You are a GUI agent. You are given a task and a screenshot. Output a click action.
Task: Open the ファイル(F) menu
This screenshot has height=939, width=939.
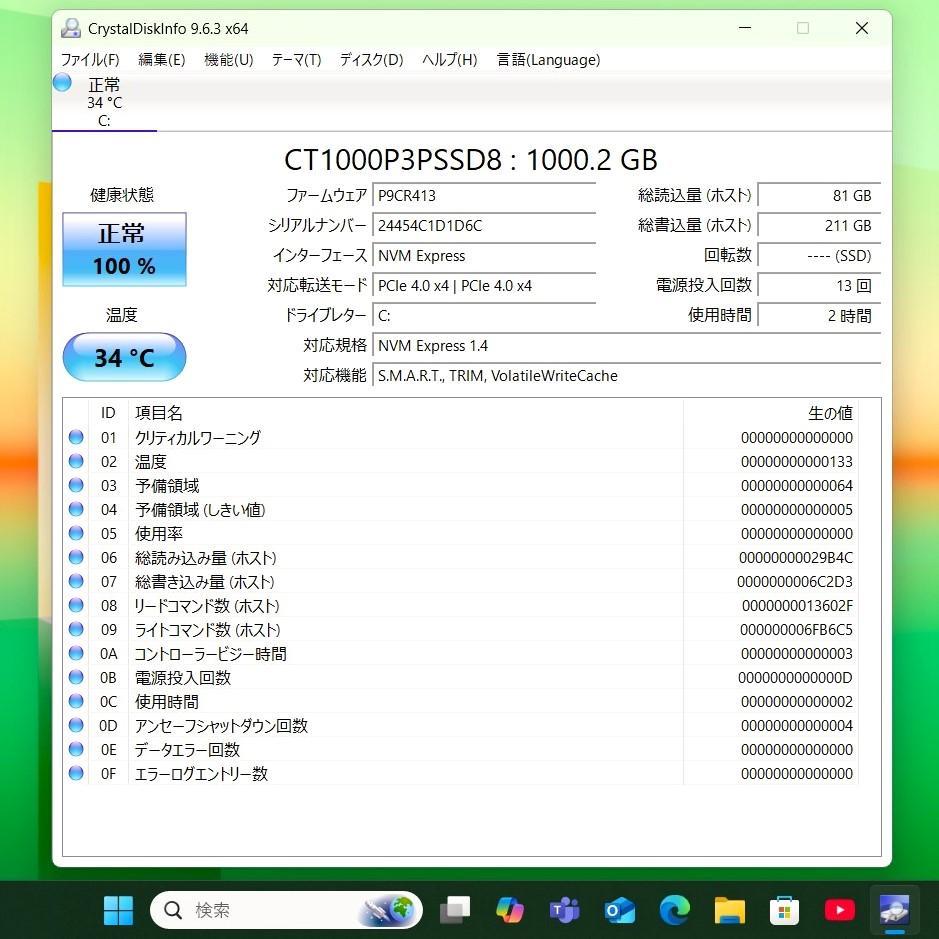point(90,60)
